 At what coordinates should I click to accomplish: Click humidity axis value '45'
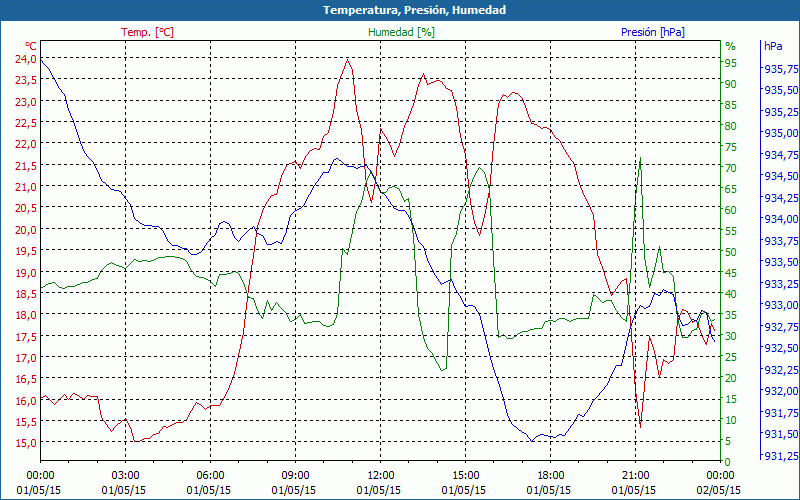[x=731, y=273]
